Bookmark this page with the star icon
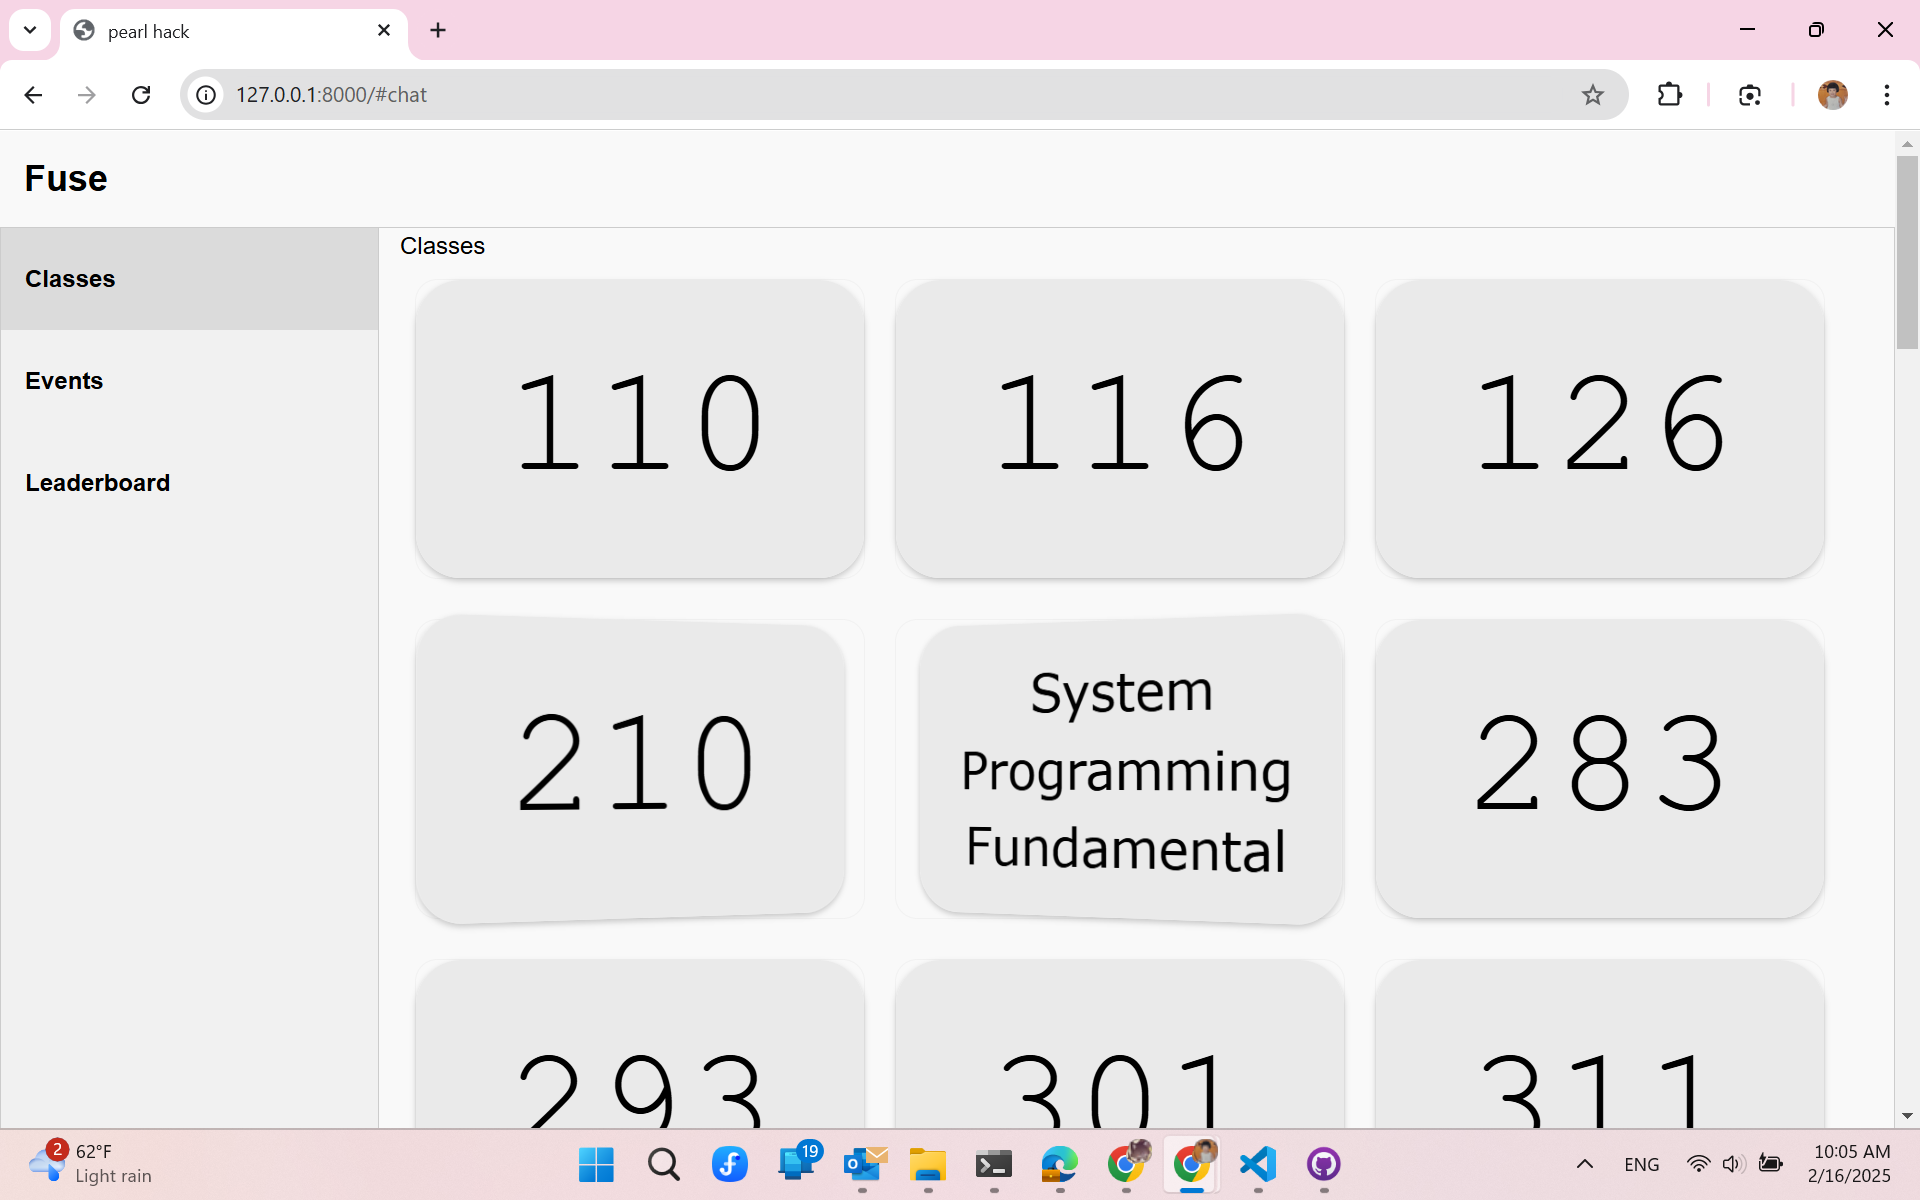 coord(1592,95)
